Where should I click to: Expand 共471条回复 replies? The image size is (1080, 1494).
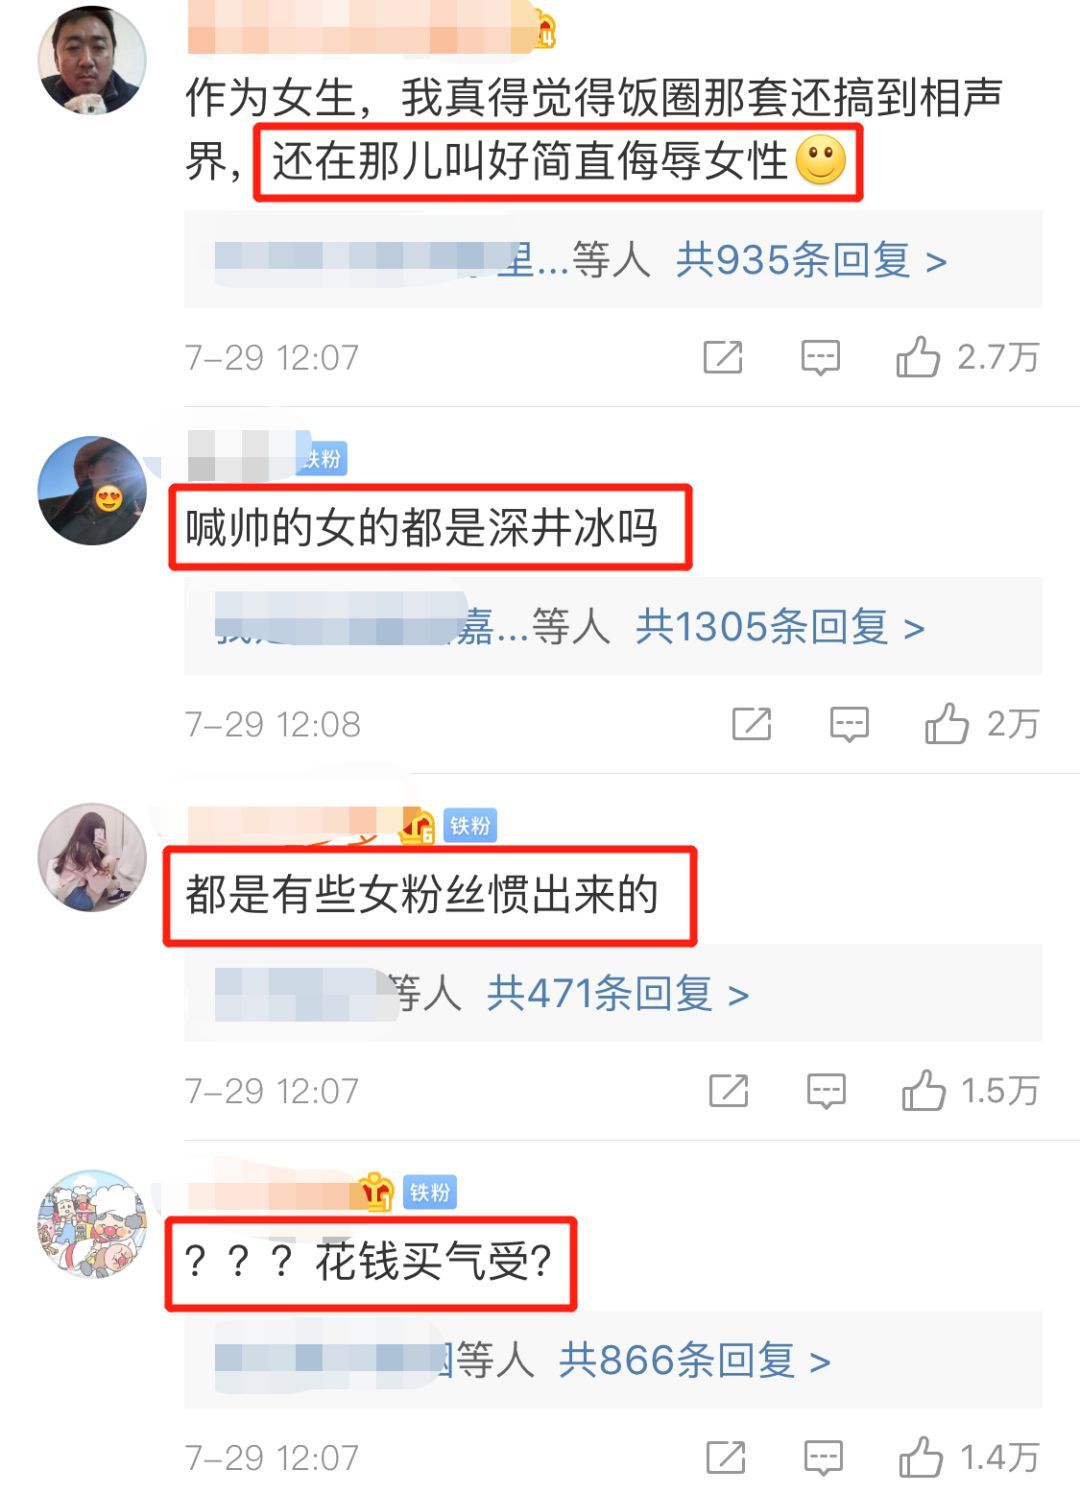tap(618, 994)
